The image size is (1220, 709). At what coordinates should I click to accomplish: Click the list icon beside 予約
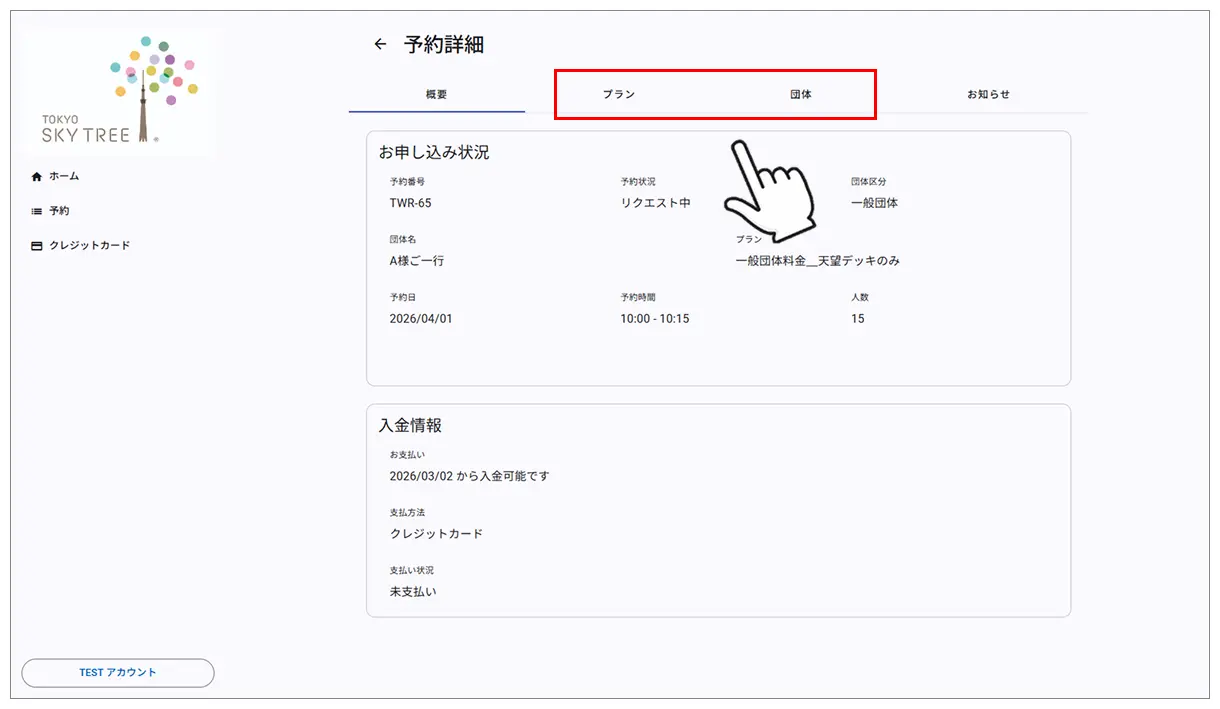pos(35,210)
